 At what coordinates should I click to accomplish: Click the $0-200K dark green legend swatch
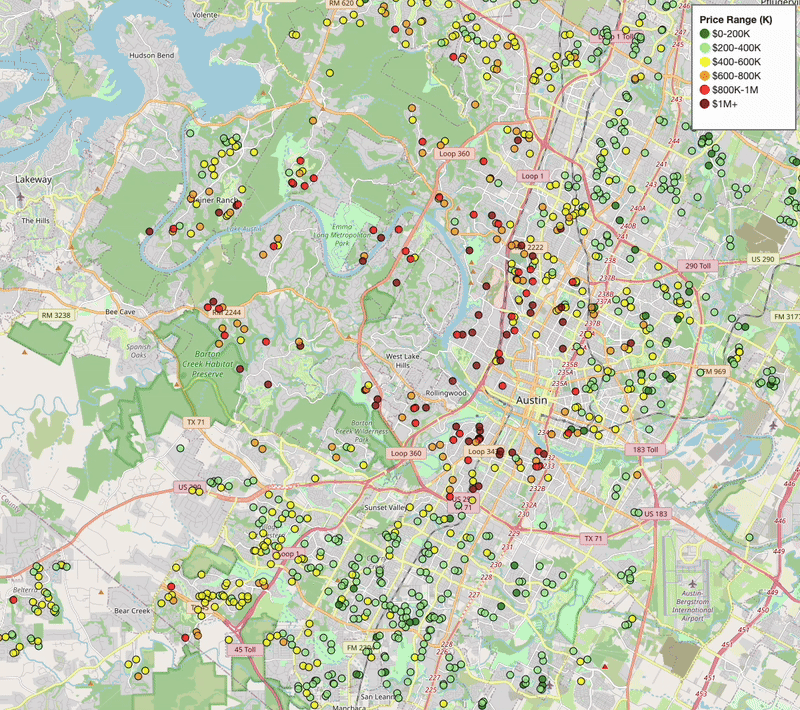(x=705, y=34)
